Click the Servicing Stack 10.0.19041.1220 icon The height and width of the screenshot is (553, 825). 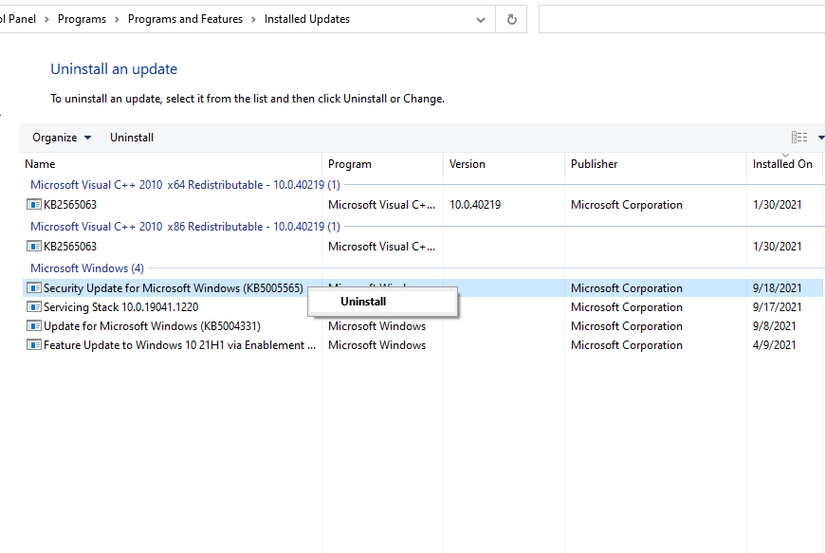click(34, 307)
